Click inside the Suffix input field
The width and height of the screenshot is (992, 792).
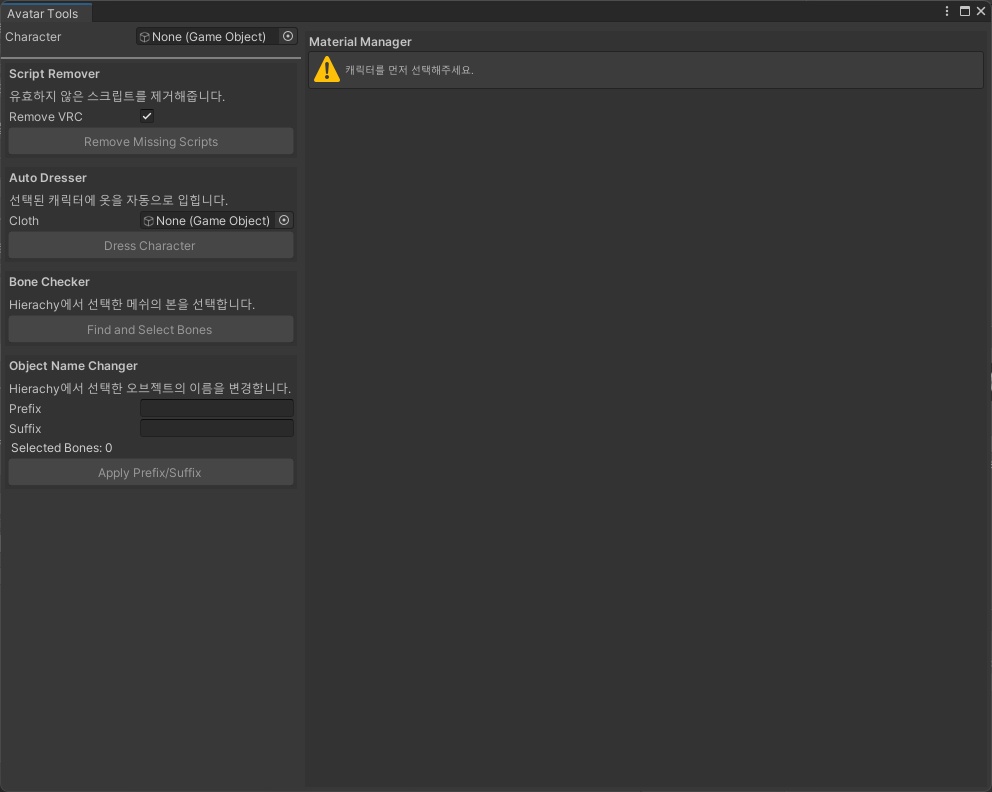pyautogui.click(x=216, y=428)
